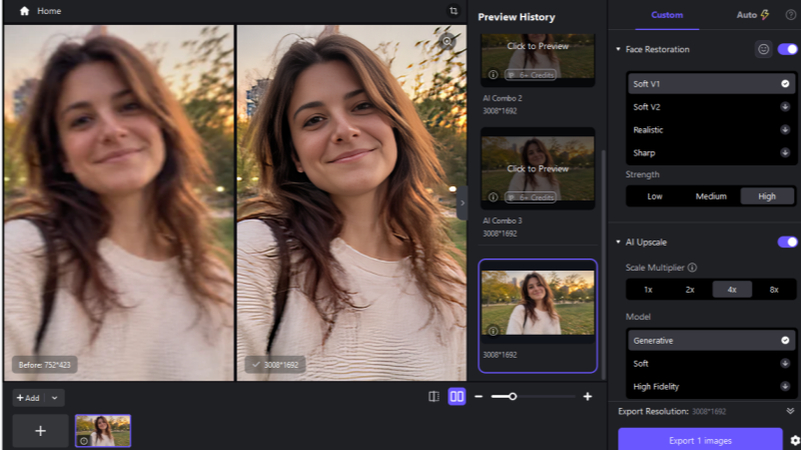The height and width of the screenshot is (450, 801).
Task: Open the Add dropdown arrow
Action: tap(55, 398)
